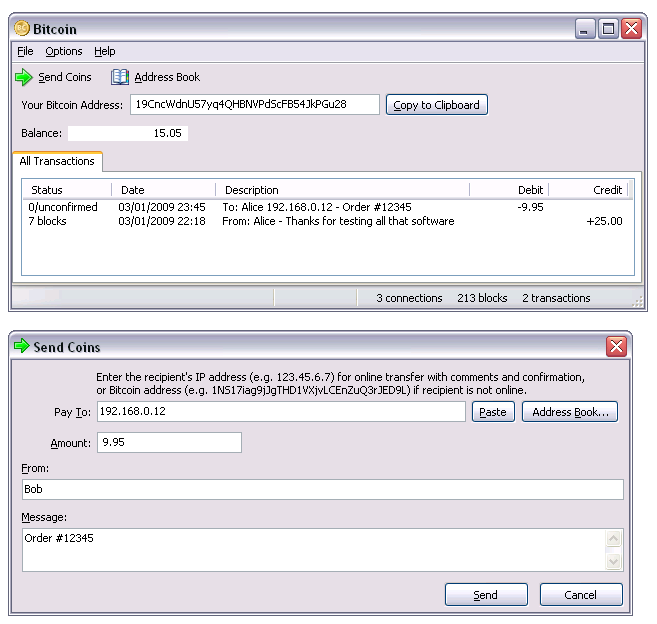
Task: Click description From: Alice - Thanks for testing
Action: coord(338,221)
